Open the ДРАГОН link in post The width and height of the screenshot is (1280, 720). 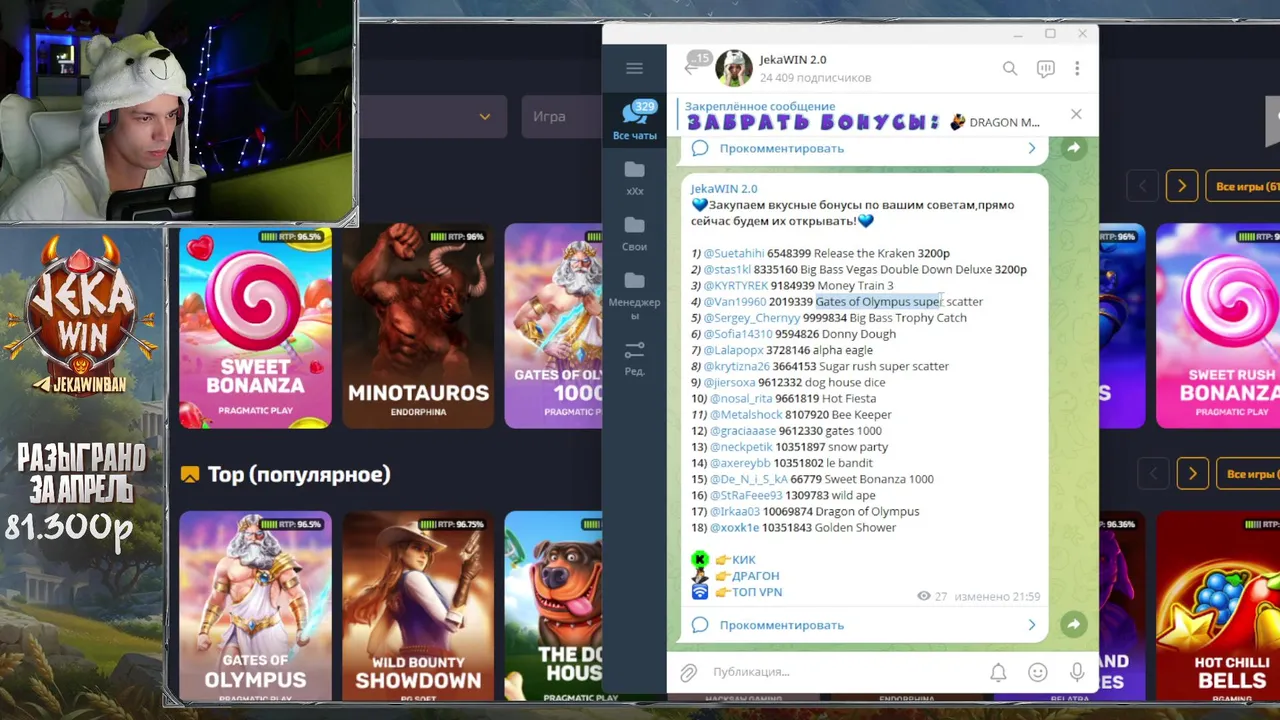click(x=755, y=576)
